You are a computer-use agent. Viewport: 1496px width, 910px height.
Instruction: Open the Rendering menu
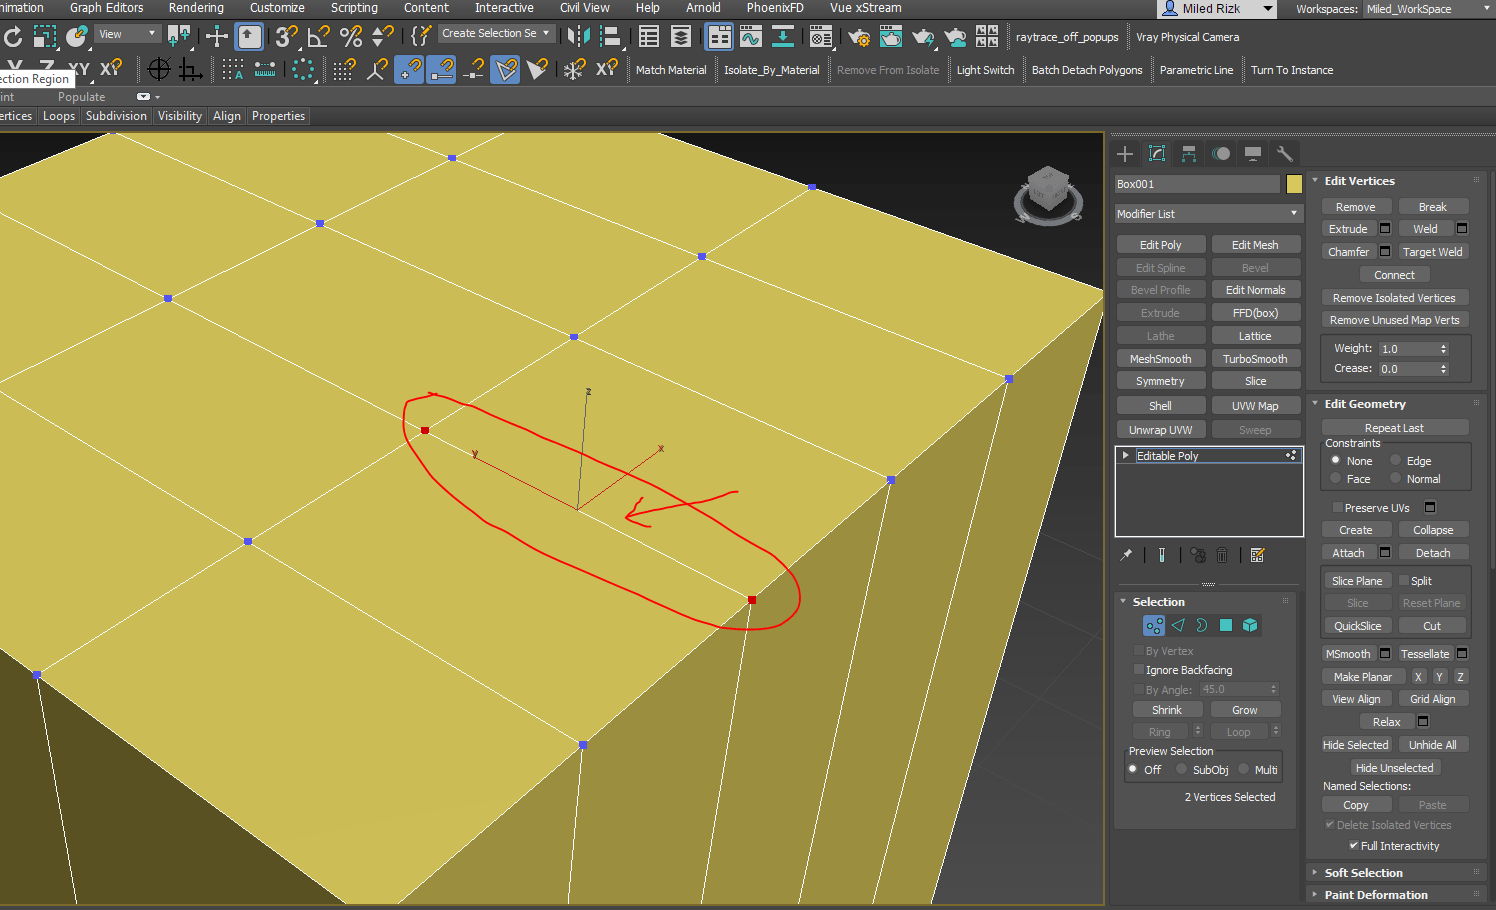tap(196, 8)
